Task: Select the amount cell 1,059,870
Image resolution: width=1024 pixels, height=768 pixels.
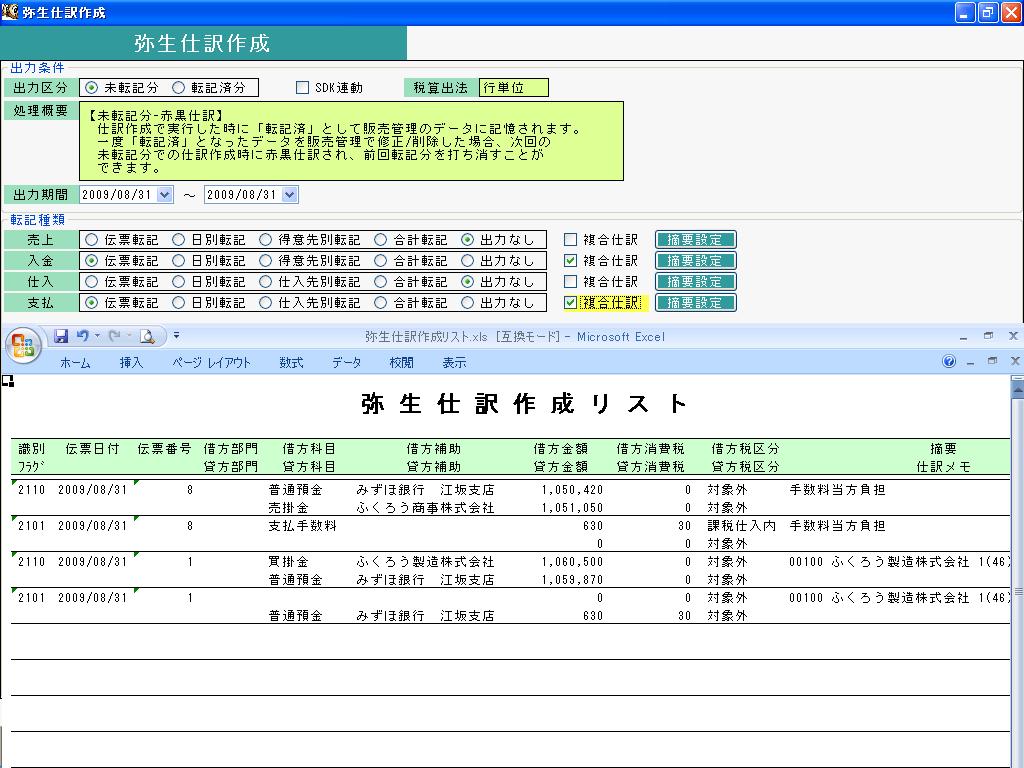Action: [x=572, y=579]
